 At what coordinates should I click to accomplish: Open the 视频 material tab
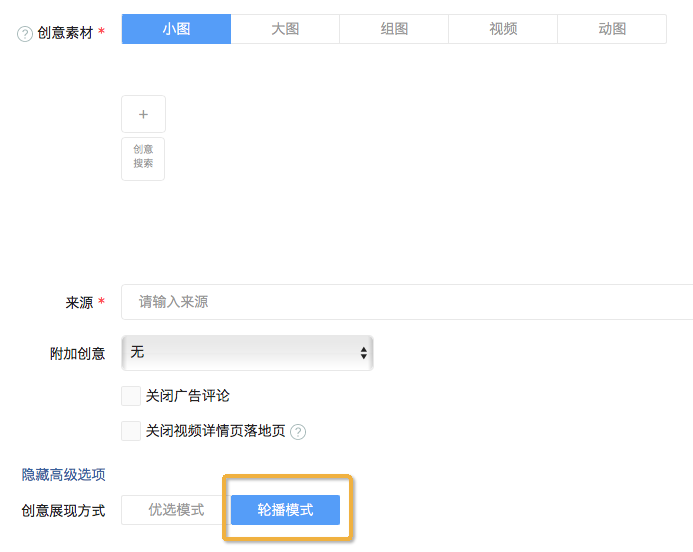click(503, 29)
